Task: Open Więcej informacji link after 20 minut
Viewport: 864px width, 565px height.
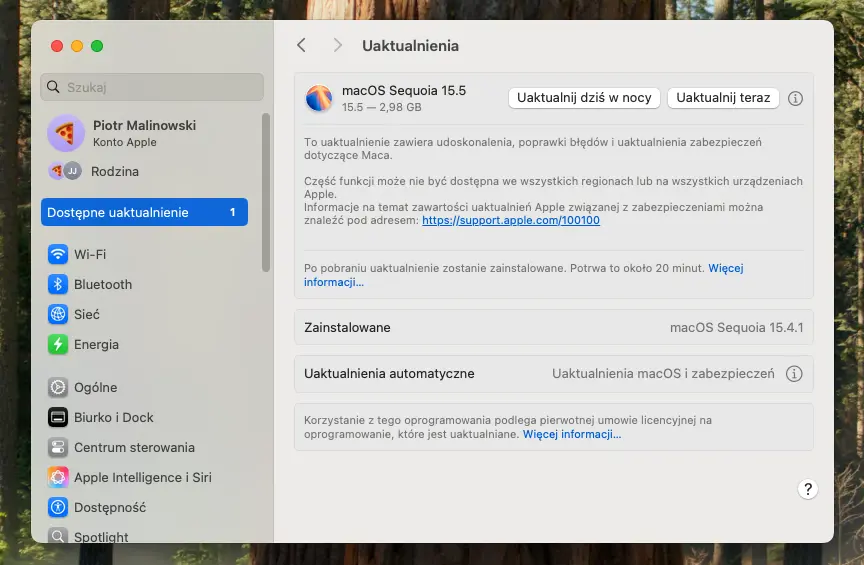Action: pos(523,275)
